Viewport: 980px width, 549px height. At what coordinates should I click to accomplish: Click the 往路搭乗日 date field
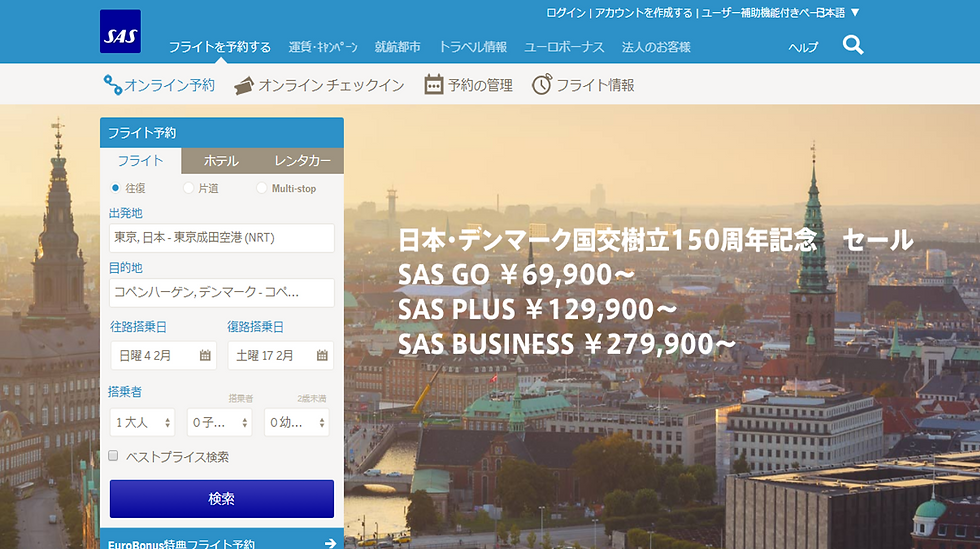164,355
